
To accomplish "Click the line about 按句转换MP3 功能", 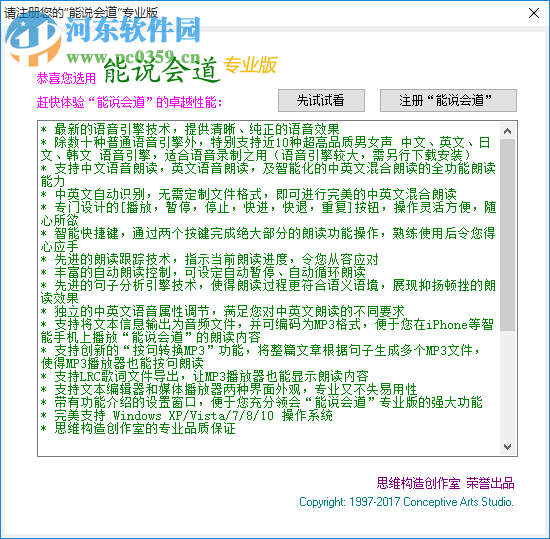I will tap(260, 357).
